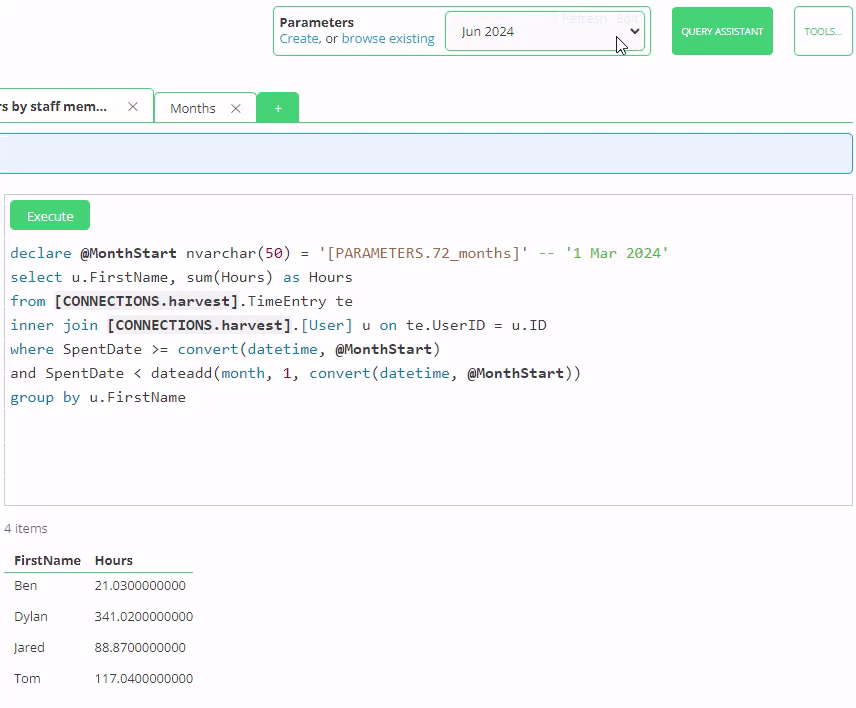Screen dimensions: 856x708
Task: Close the 'by staff mem...' query tab
Action: point(133,104)
